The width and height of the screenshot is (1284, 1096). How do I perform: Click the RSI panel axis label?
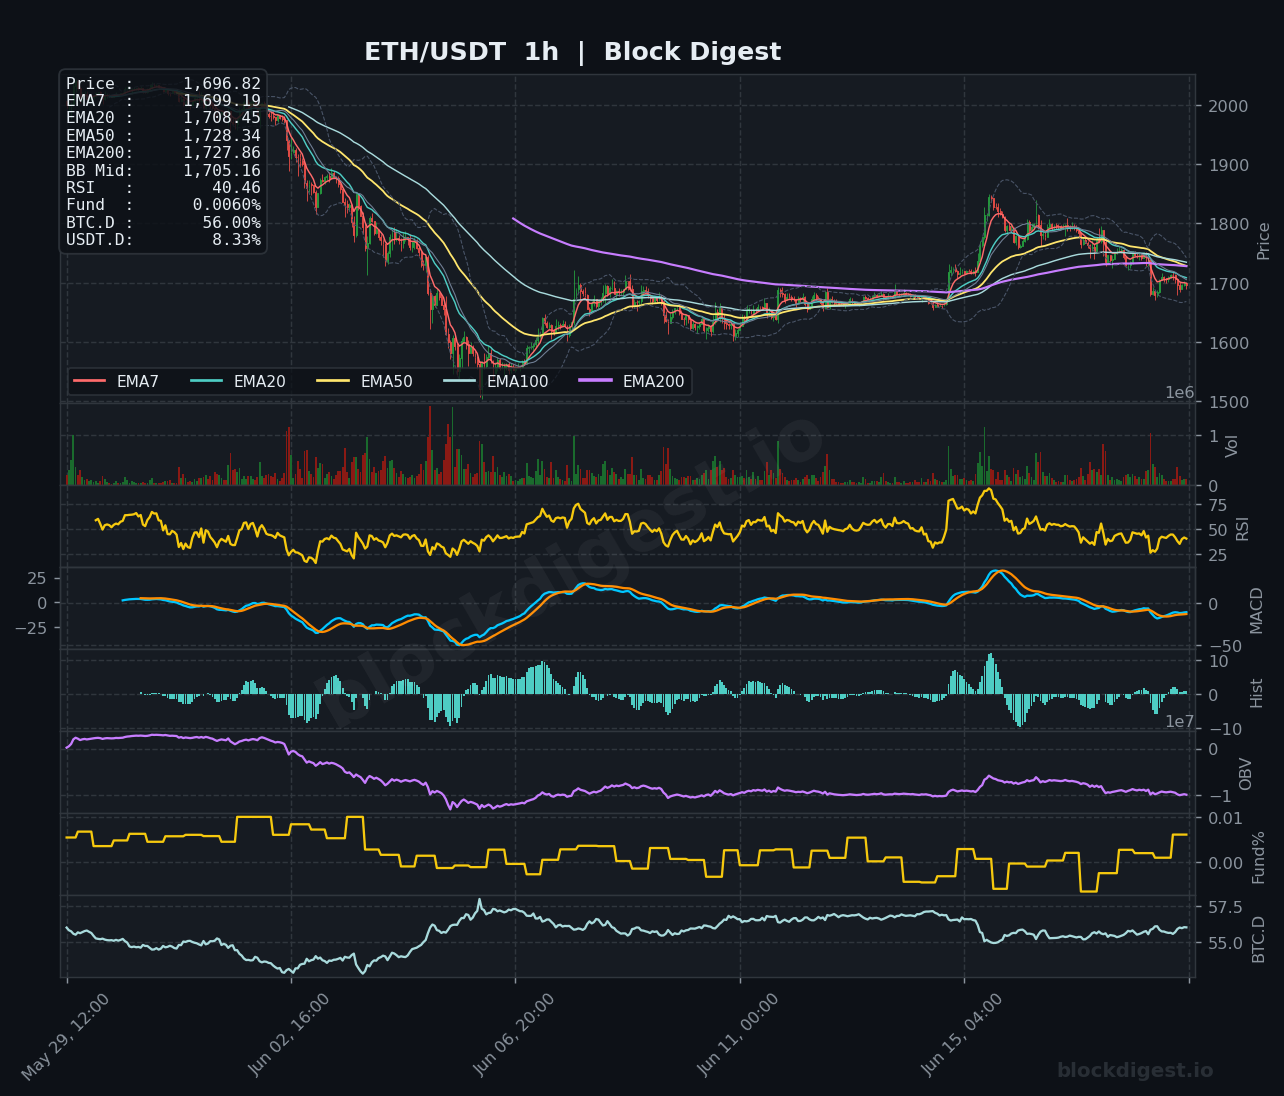click(1242, 529)
